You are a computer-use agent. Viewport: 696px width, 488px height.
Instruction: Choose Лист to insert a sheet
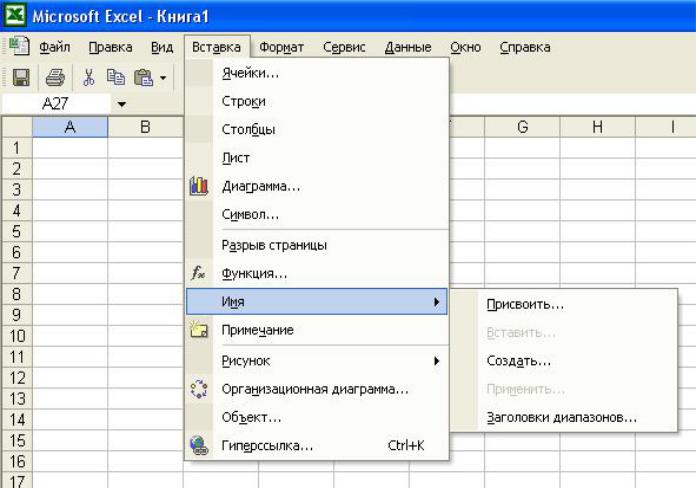pos(316,158)
